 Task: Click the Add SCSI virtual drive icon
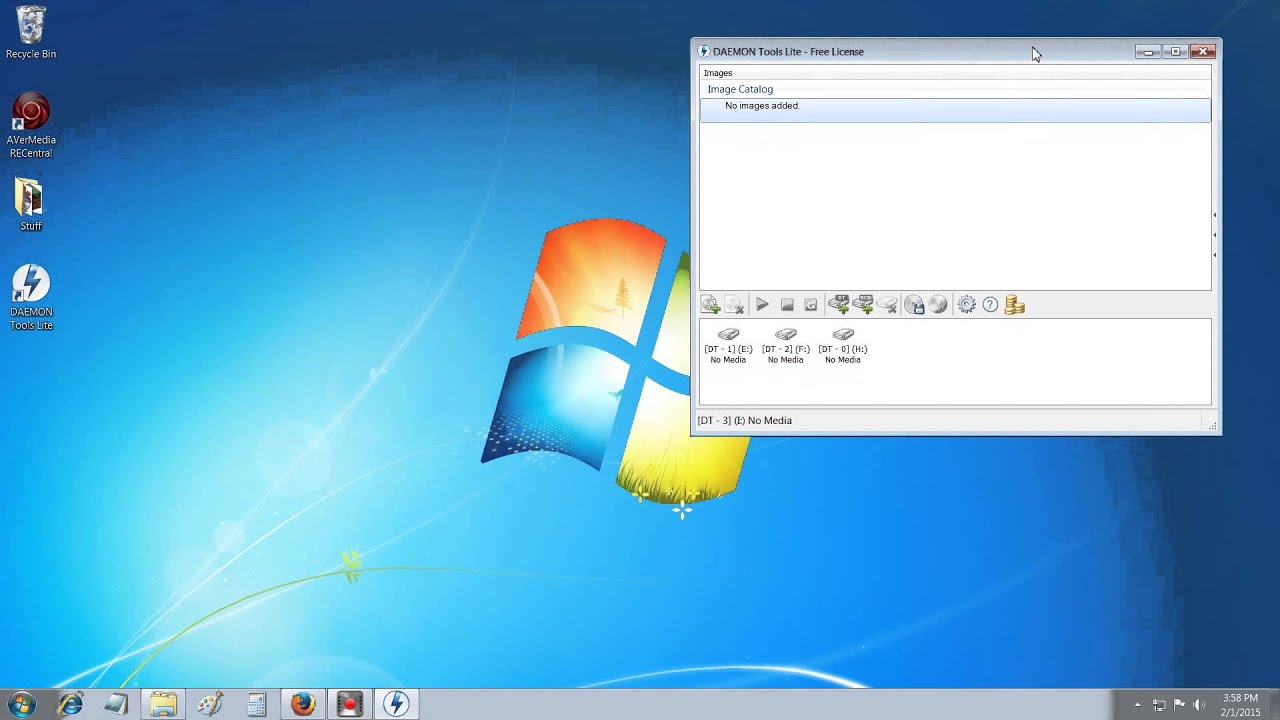[863, 304]
